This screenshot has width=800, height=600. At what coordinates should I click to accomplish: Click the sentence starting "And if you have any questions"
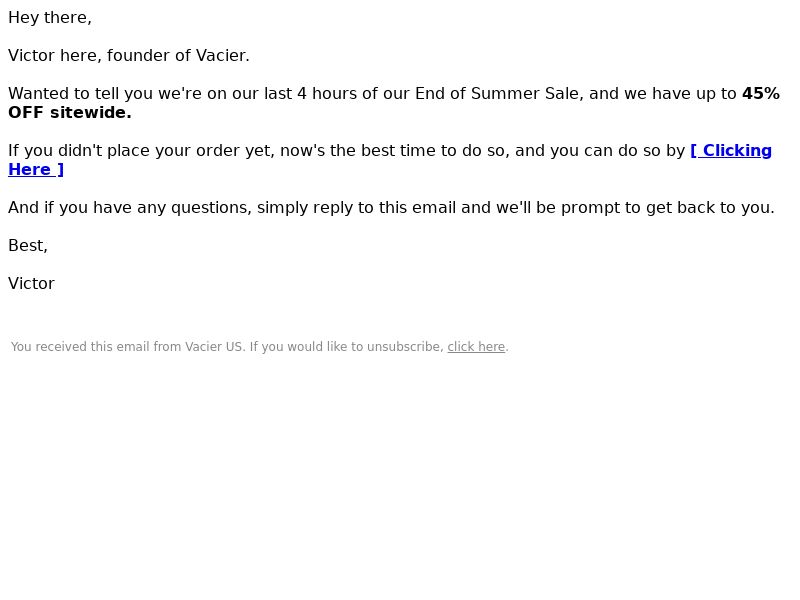click(x=391, y=208)
